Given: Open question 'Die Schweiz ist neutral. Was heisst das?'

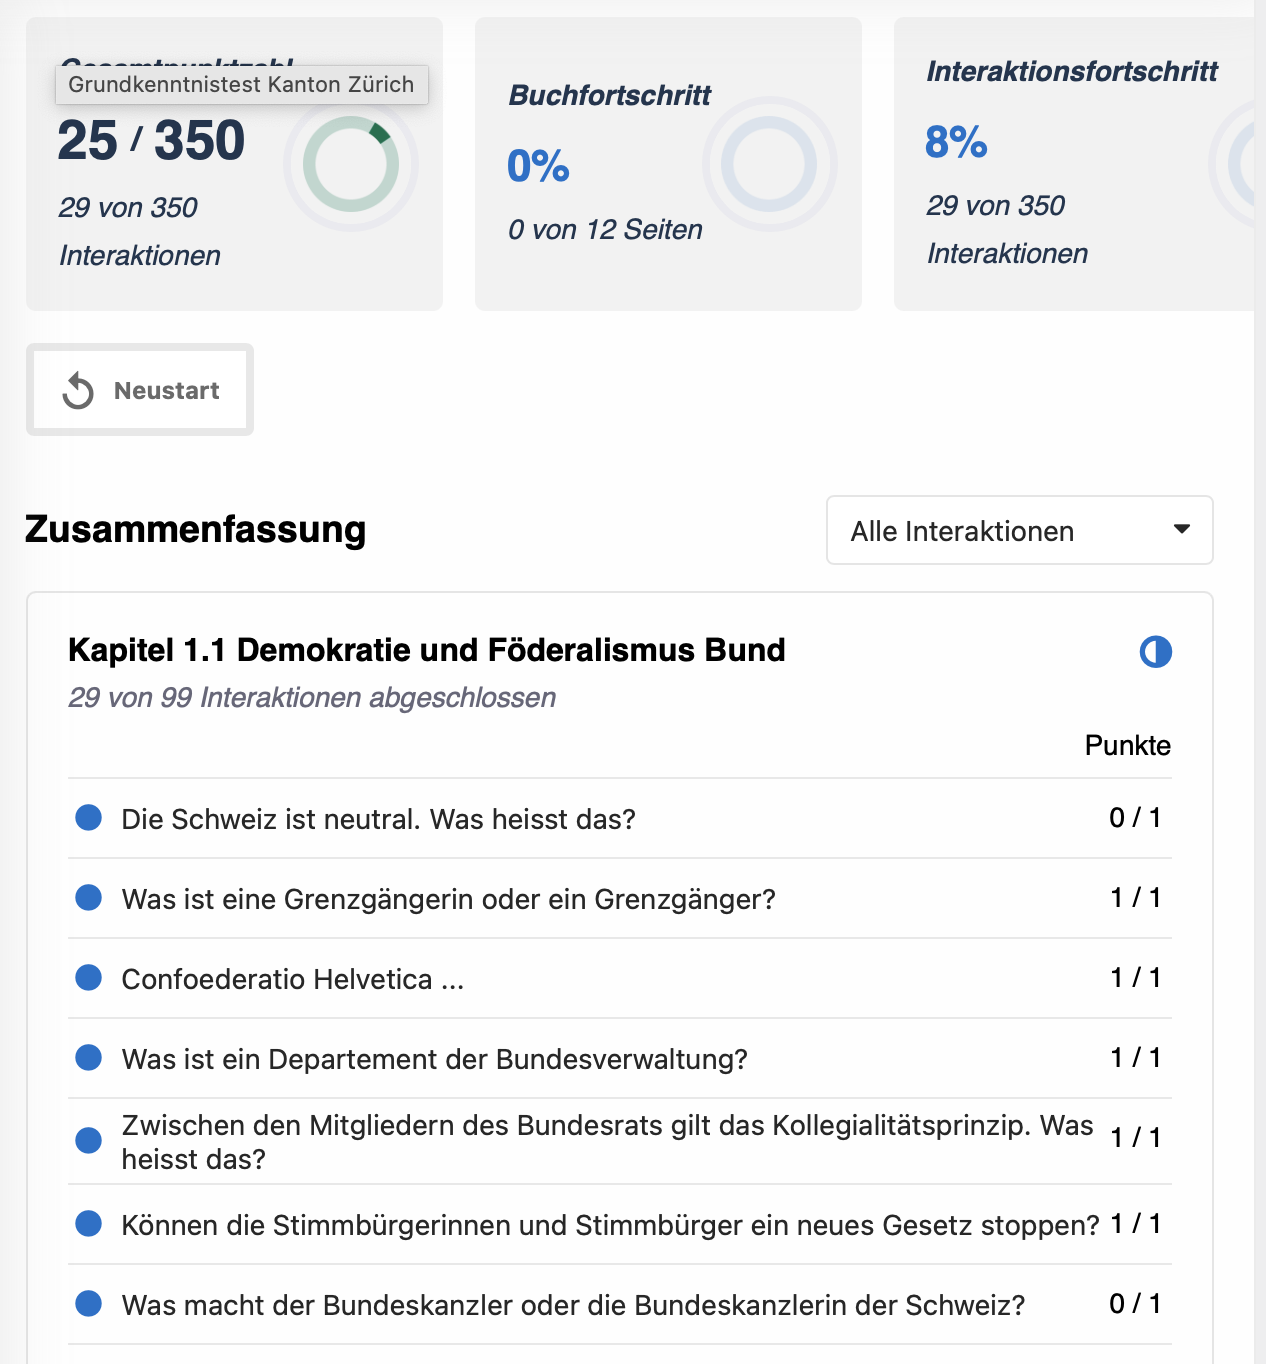Looking at the screenshot, I should click(378, 819).
